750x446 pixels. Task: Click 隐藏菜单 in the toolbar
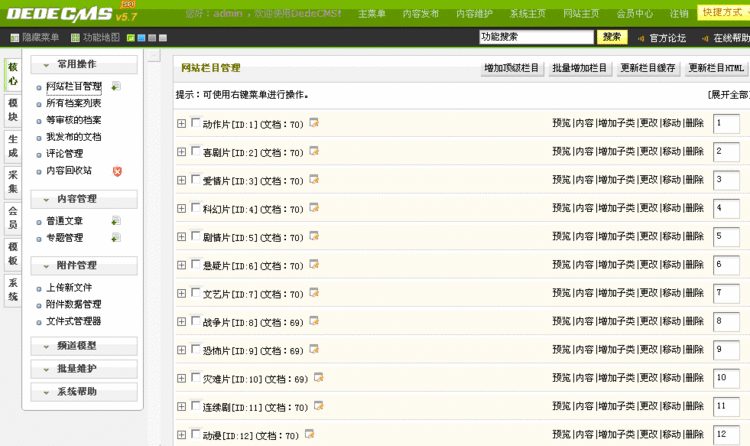pyautogui.click(x=35, y=37)
